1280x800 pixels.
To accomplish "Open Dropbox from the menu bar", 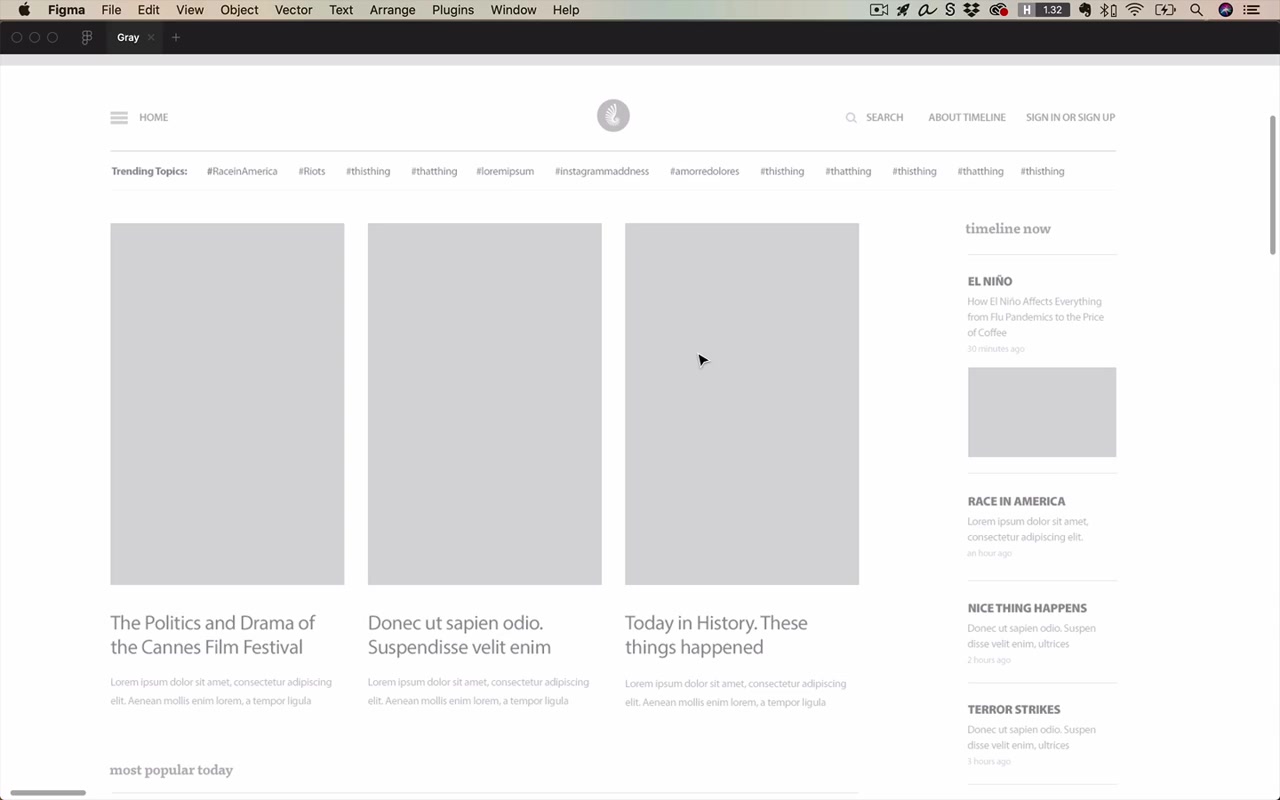I will pyautogui.click(x=972, y=10).
